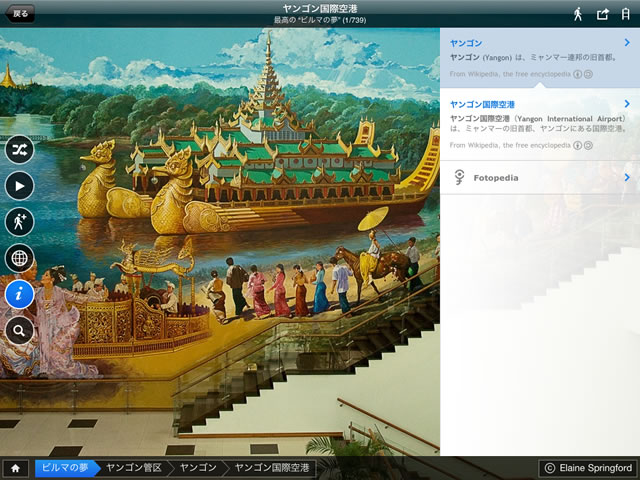Tap the 最高の ビルマの夢 (1/739) subtitle
The height and width of the screenshot is (480, 640).
coord(320,20)
